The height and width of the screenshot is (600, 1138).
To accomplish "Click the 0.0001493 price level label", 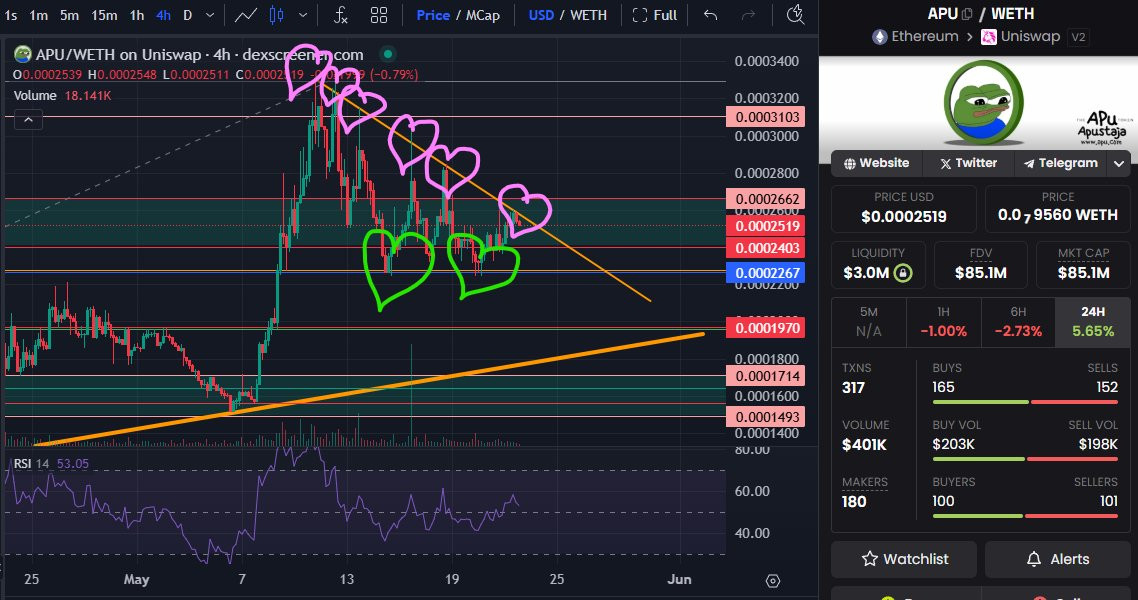I will [x=765, y=416].
